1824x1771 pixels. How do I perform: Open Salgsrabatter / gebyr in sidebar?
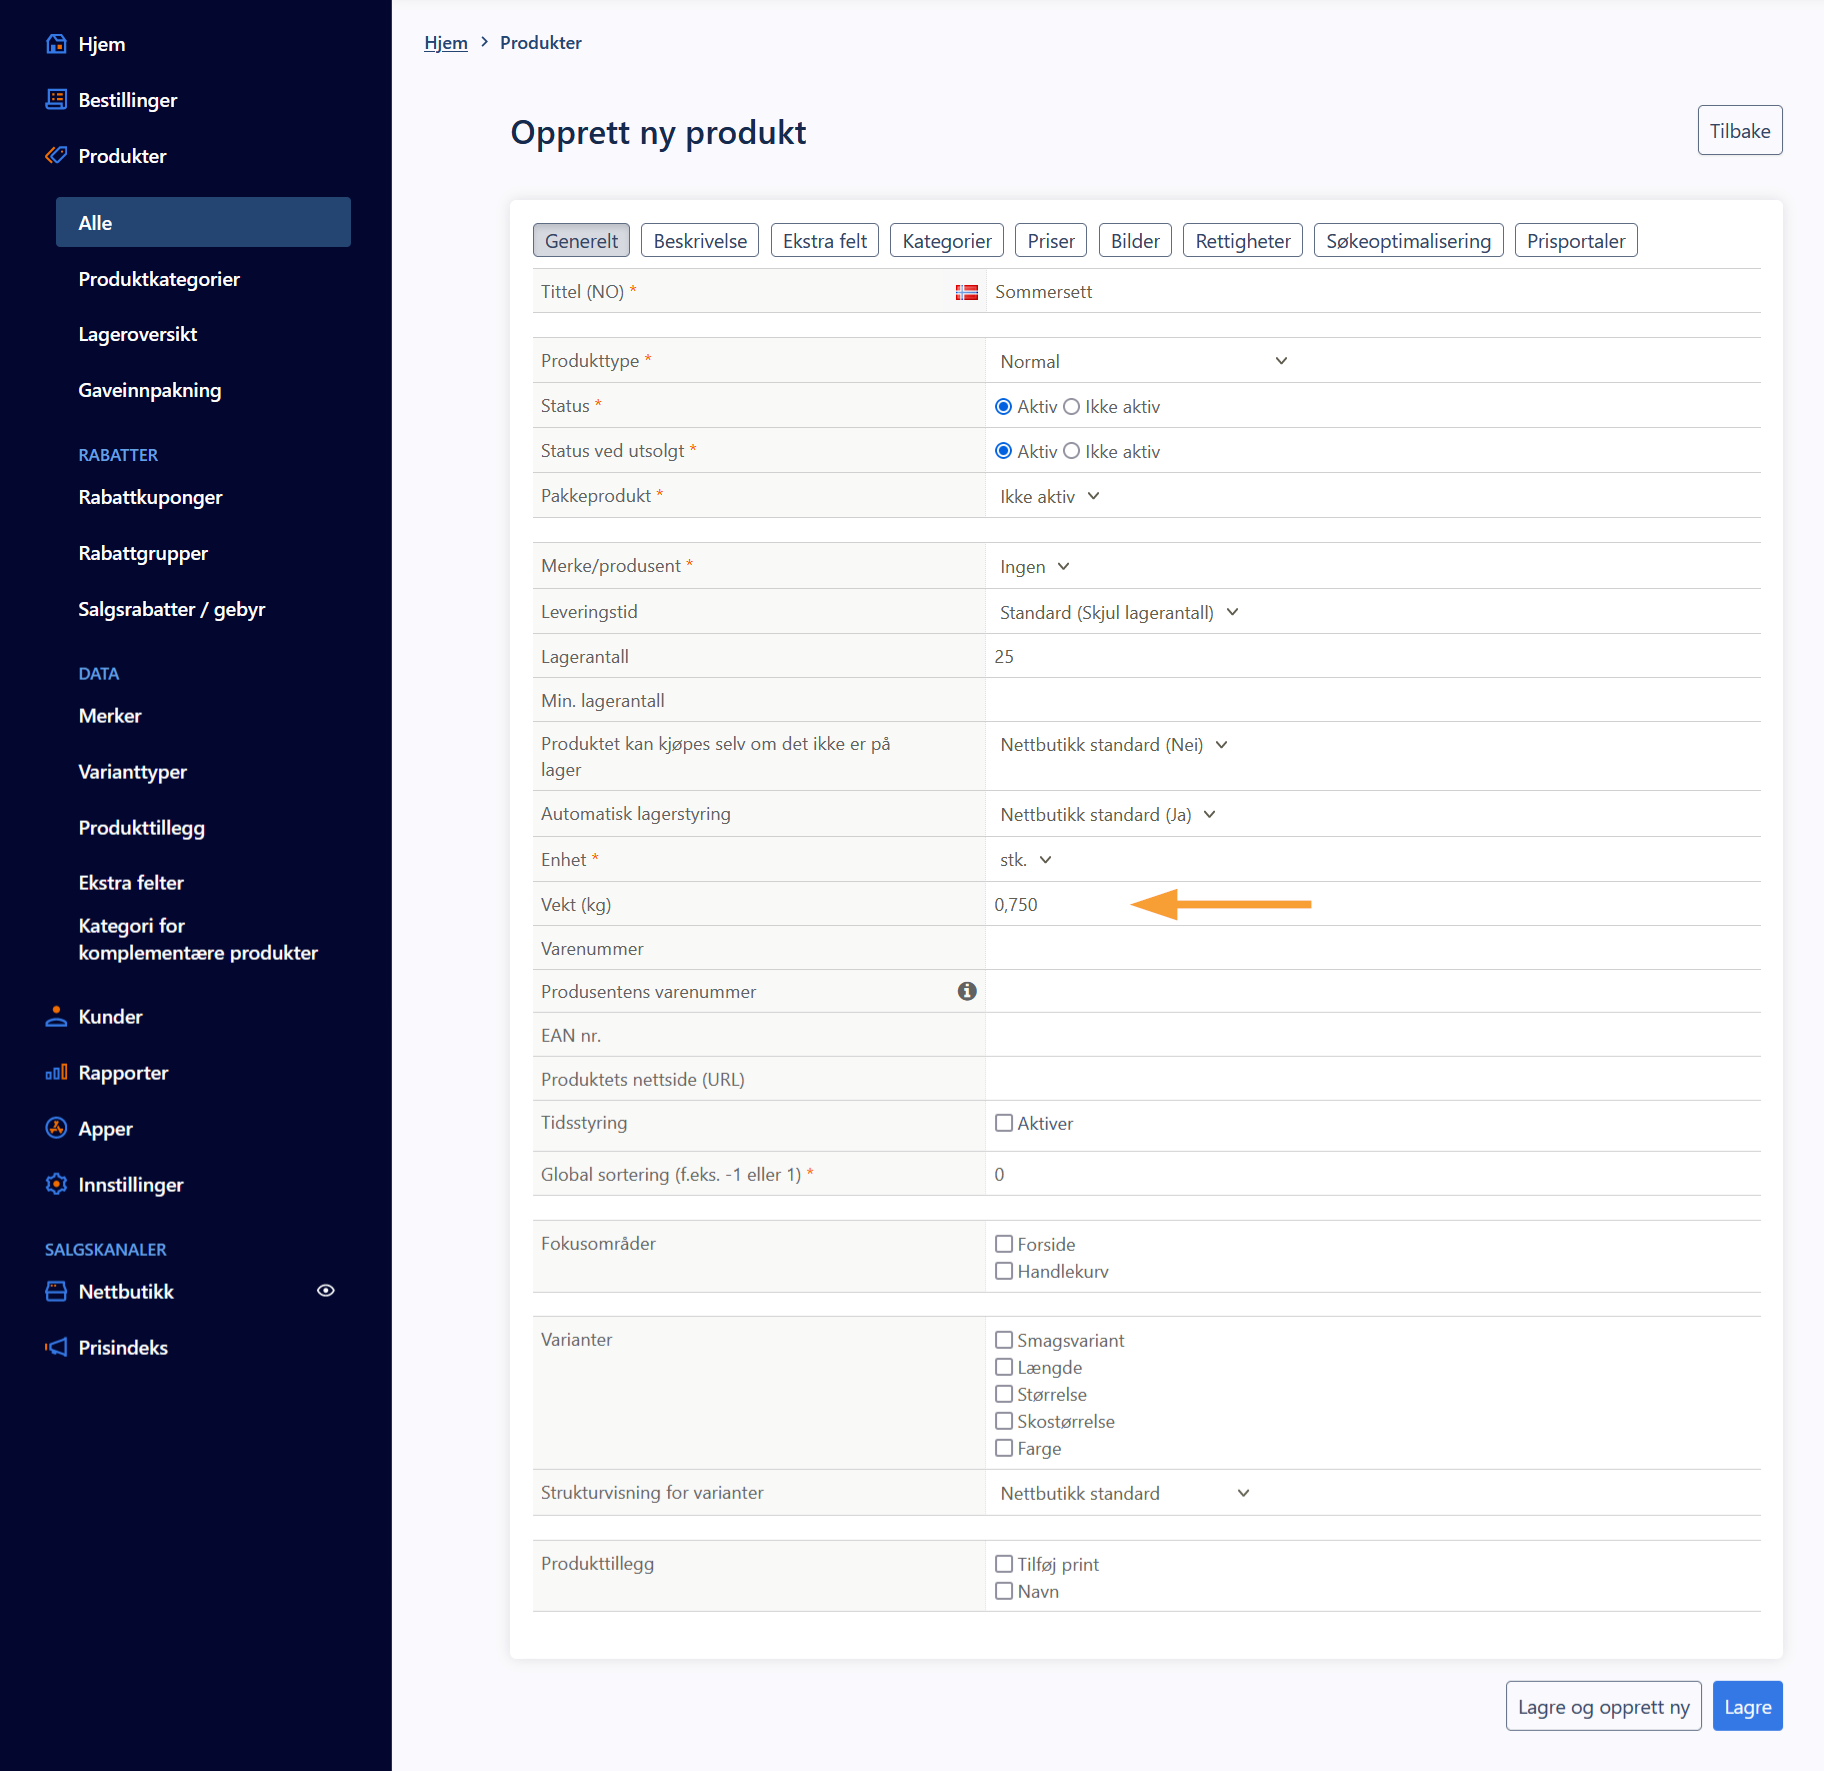(172, 609)
